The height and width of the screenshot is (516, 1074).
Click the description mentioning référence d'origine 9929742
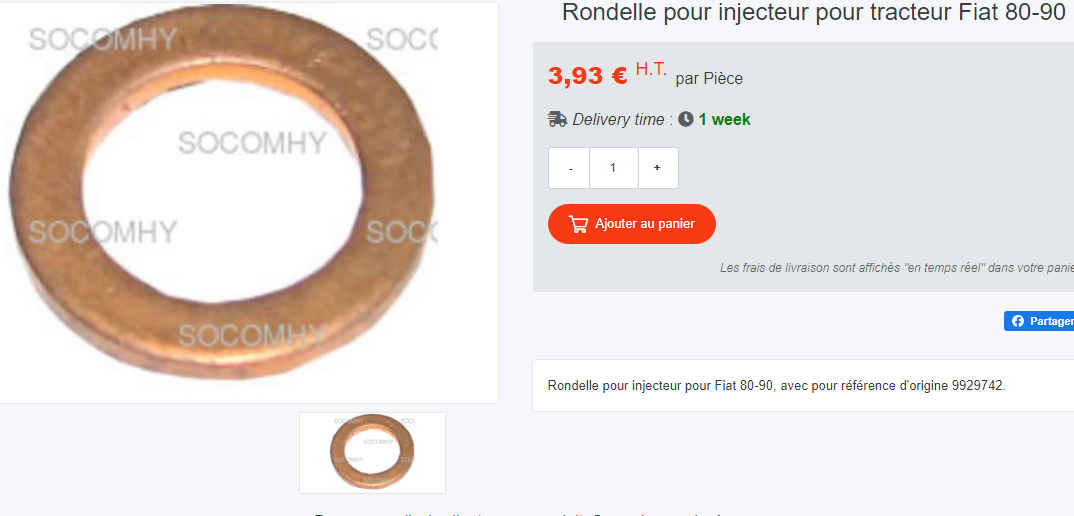click(x=777, y=385)
